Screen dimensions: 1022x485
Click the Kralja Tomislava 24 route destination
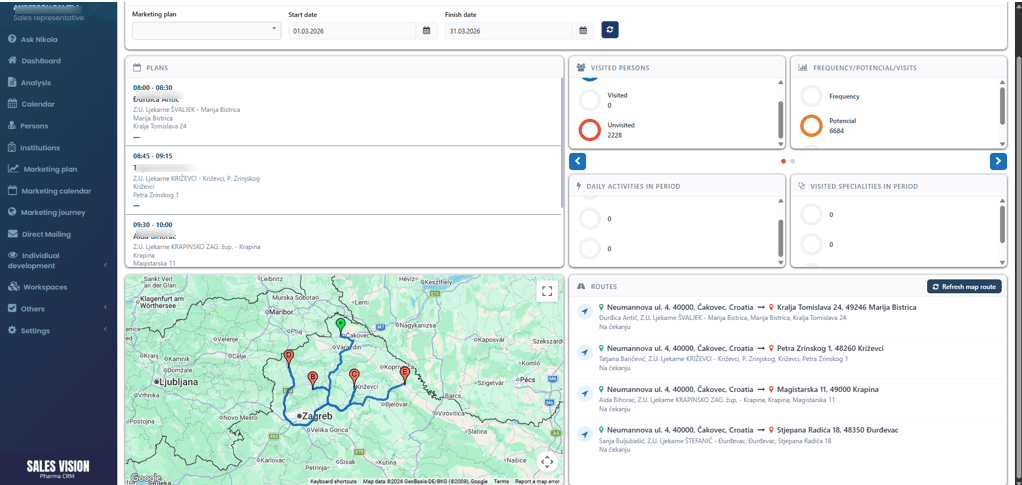[845, 307]
